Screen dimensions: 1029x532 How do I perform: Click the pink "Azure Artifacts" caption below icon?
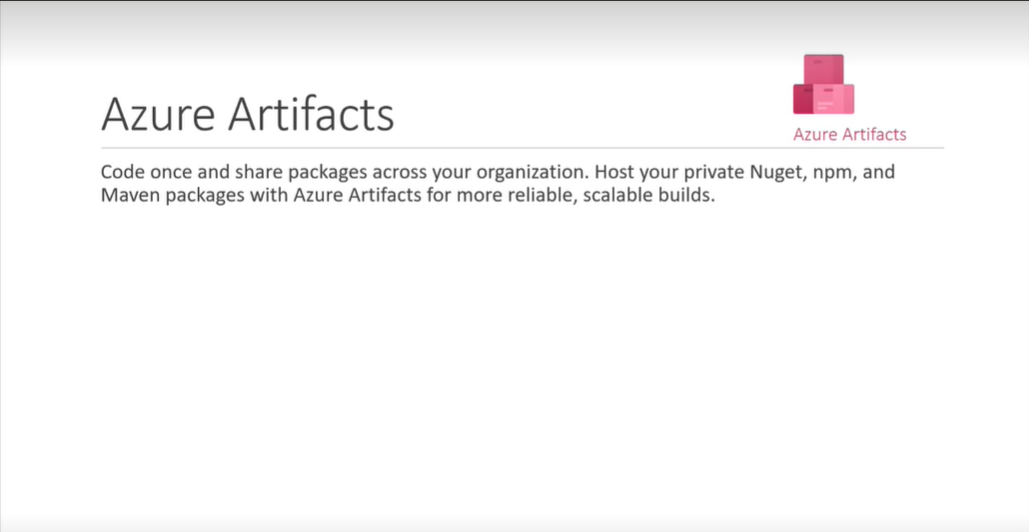point(850,134)
